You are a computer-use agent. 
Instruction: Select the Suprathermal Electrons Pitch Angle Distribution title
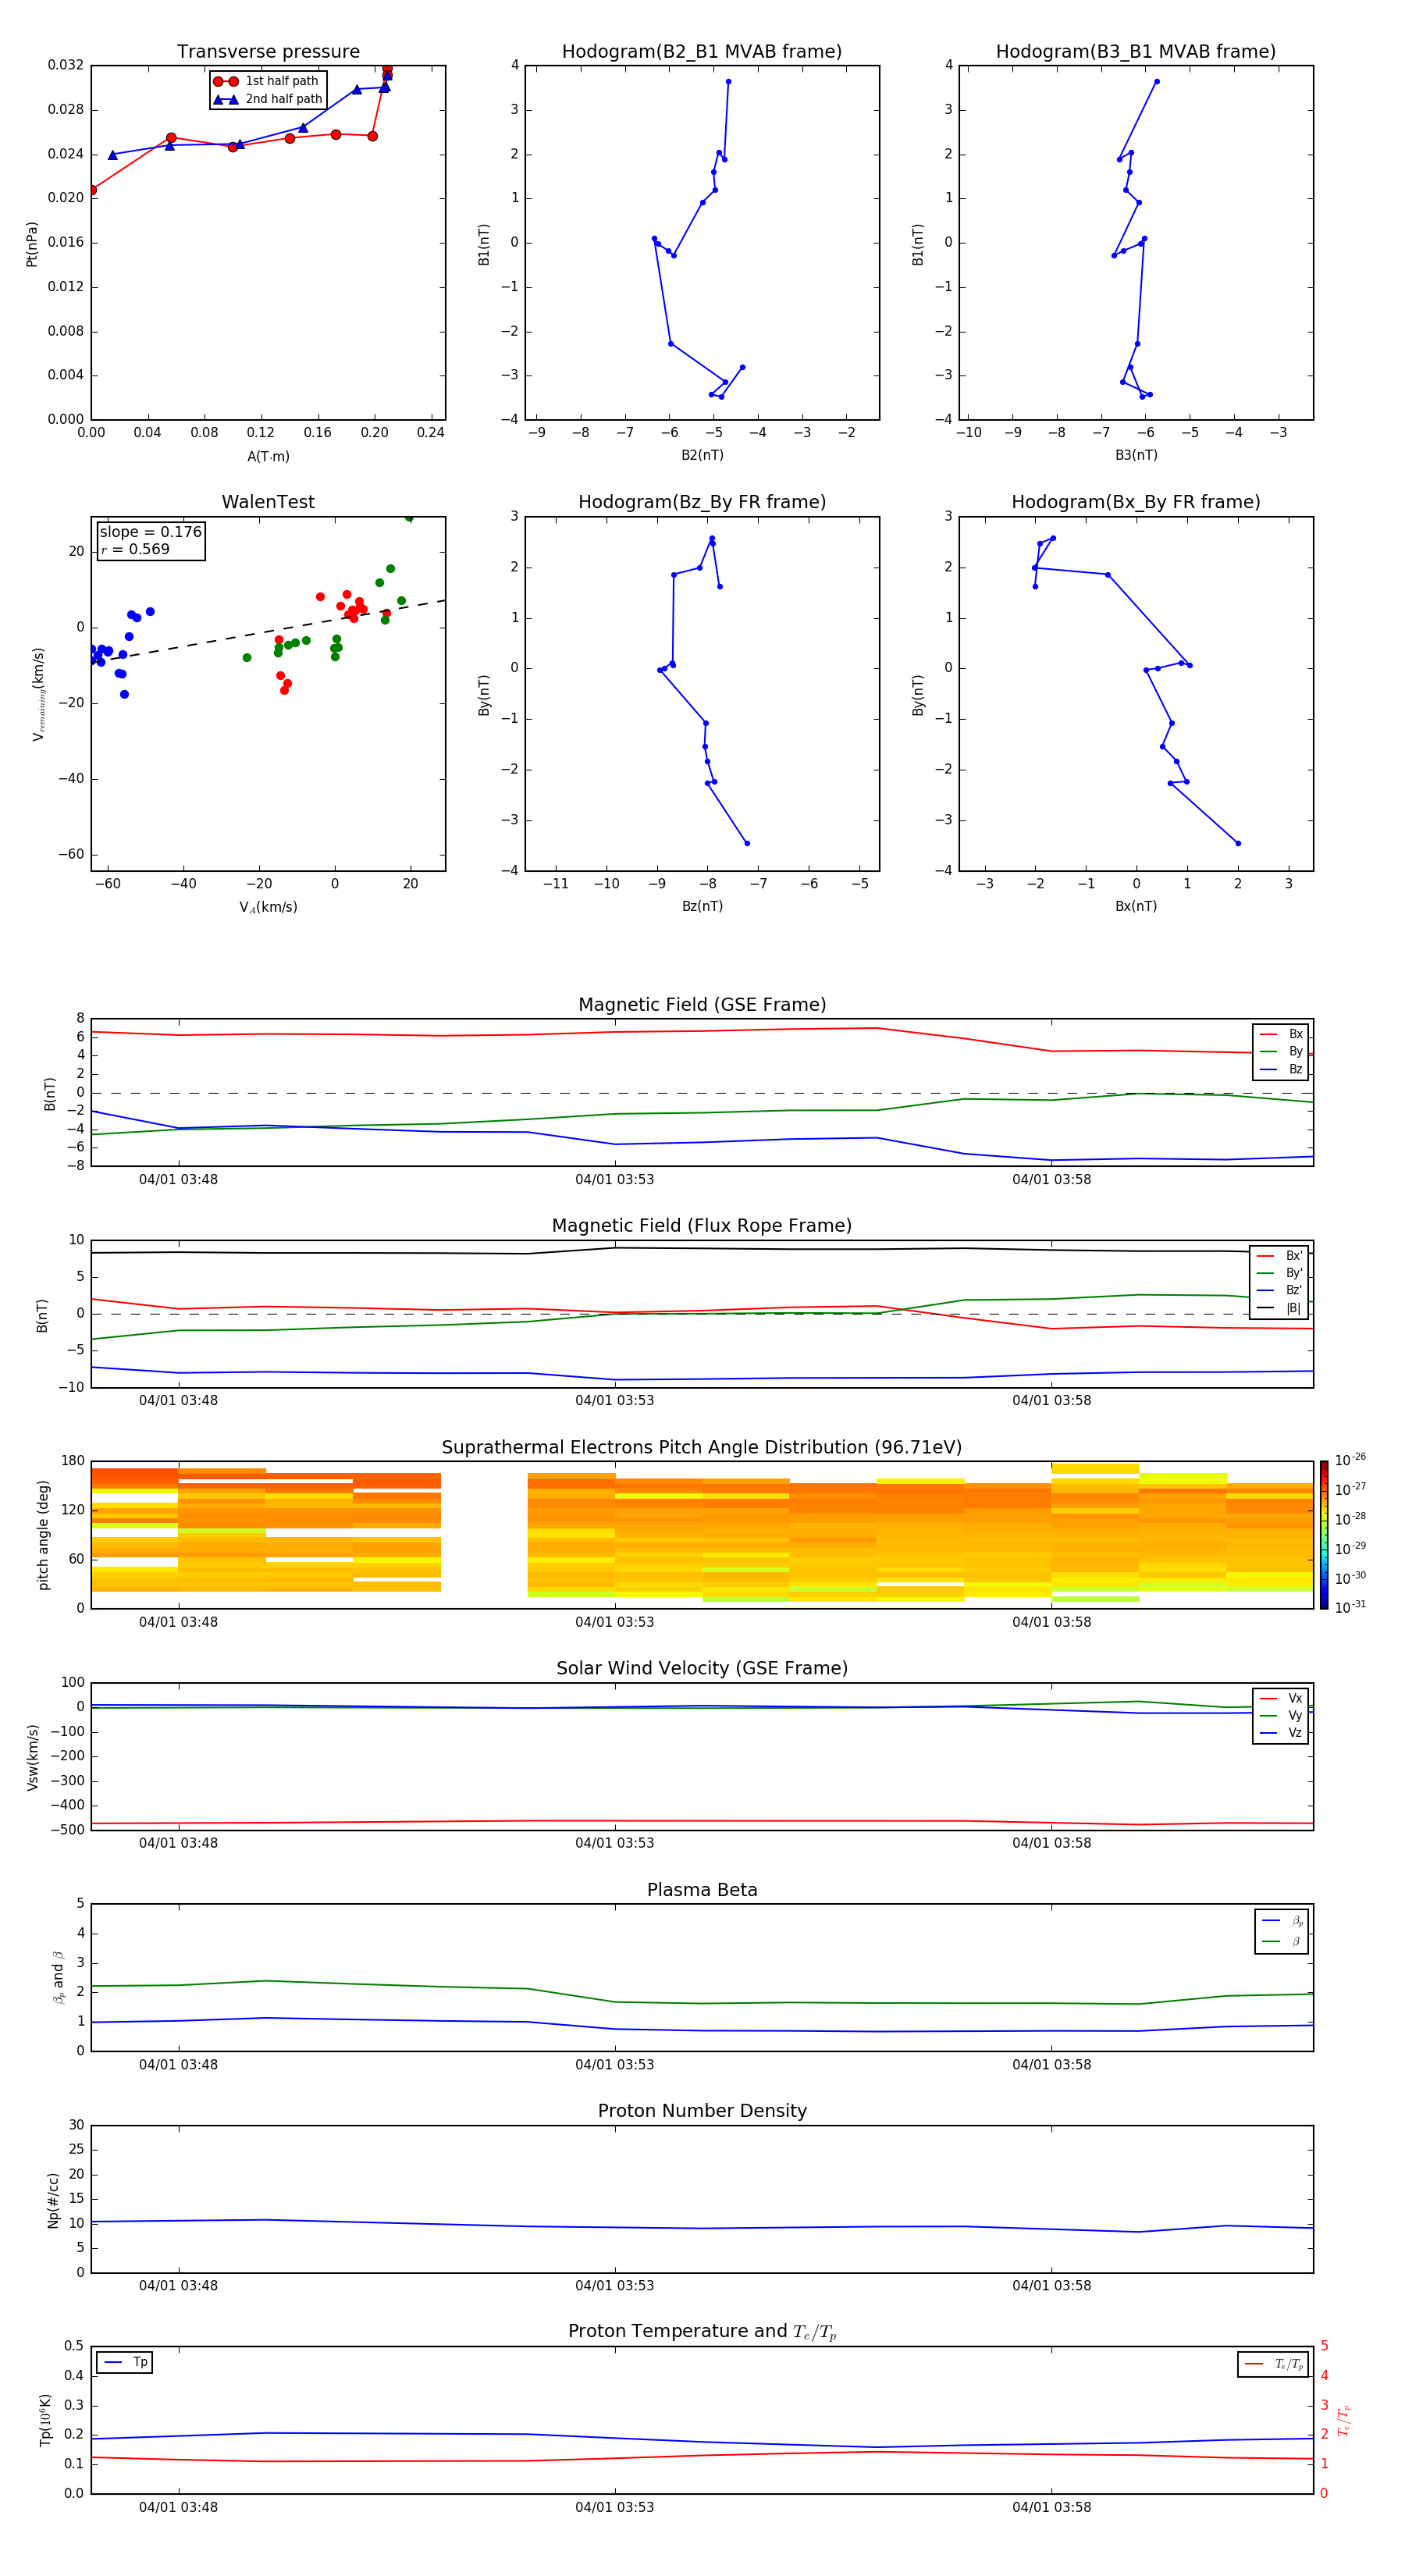click(702, 1448)
